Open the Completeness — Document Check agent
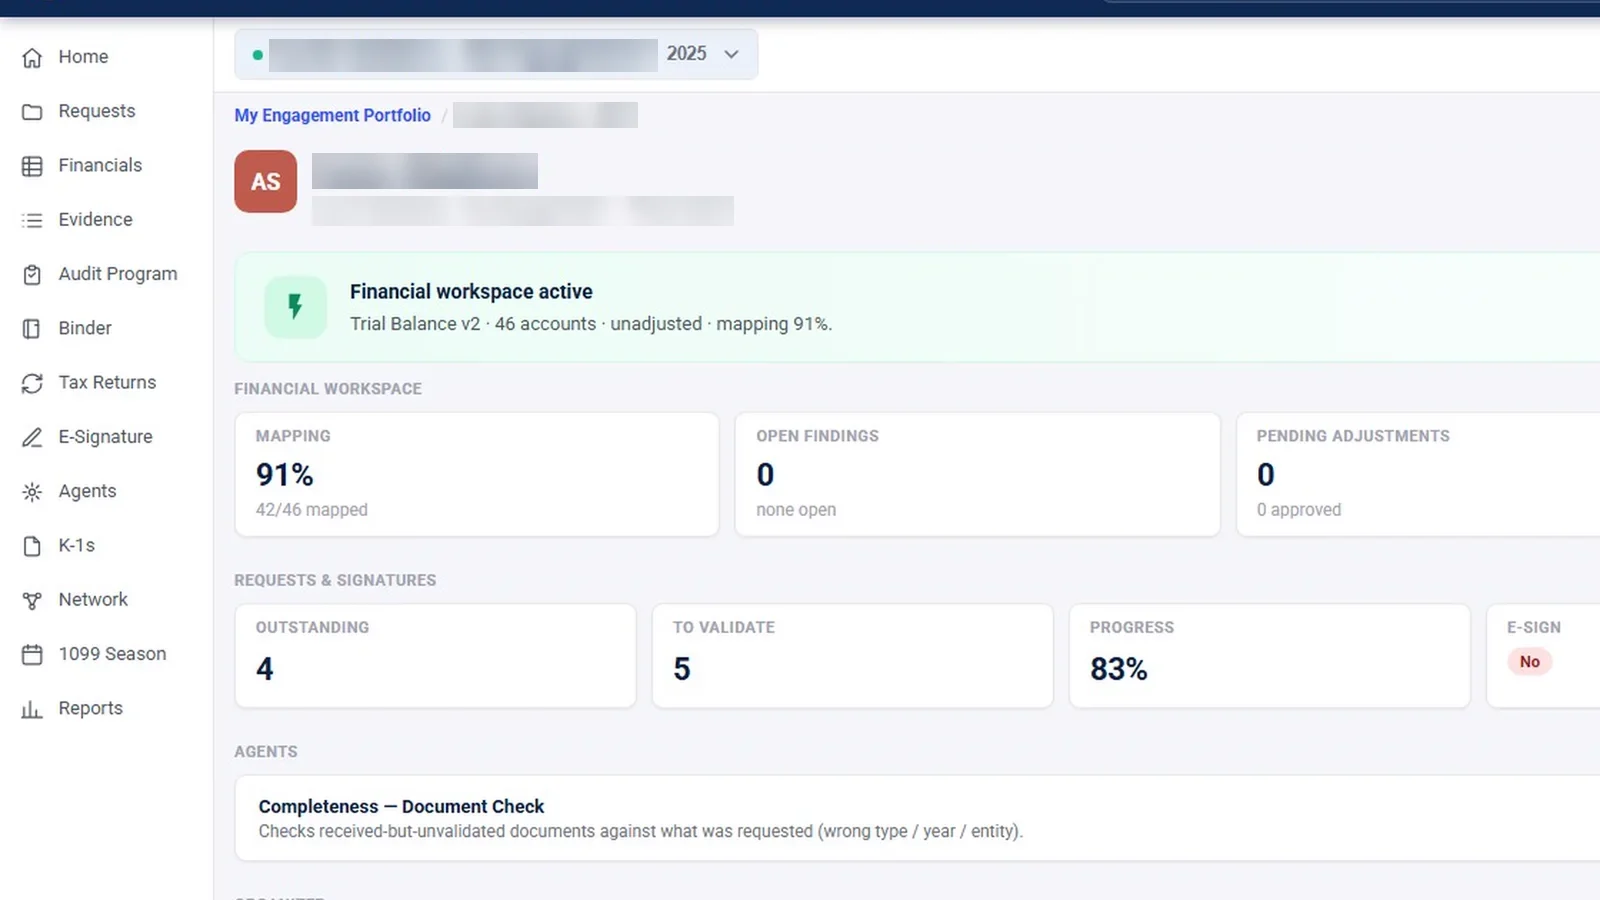Viewport: 1600px width, 900px height. (x=917, y=818)
